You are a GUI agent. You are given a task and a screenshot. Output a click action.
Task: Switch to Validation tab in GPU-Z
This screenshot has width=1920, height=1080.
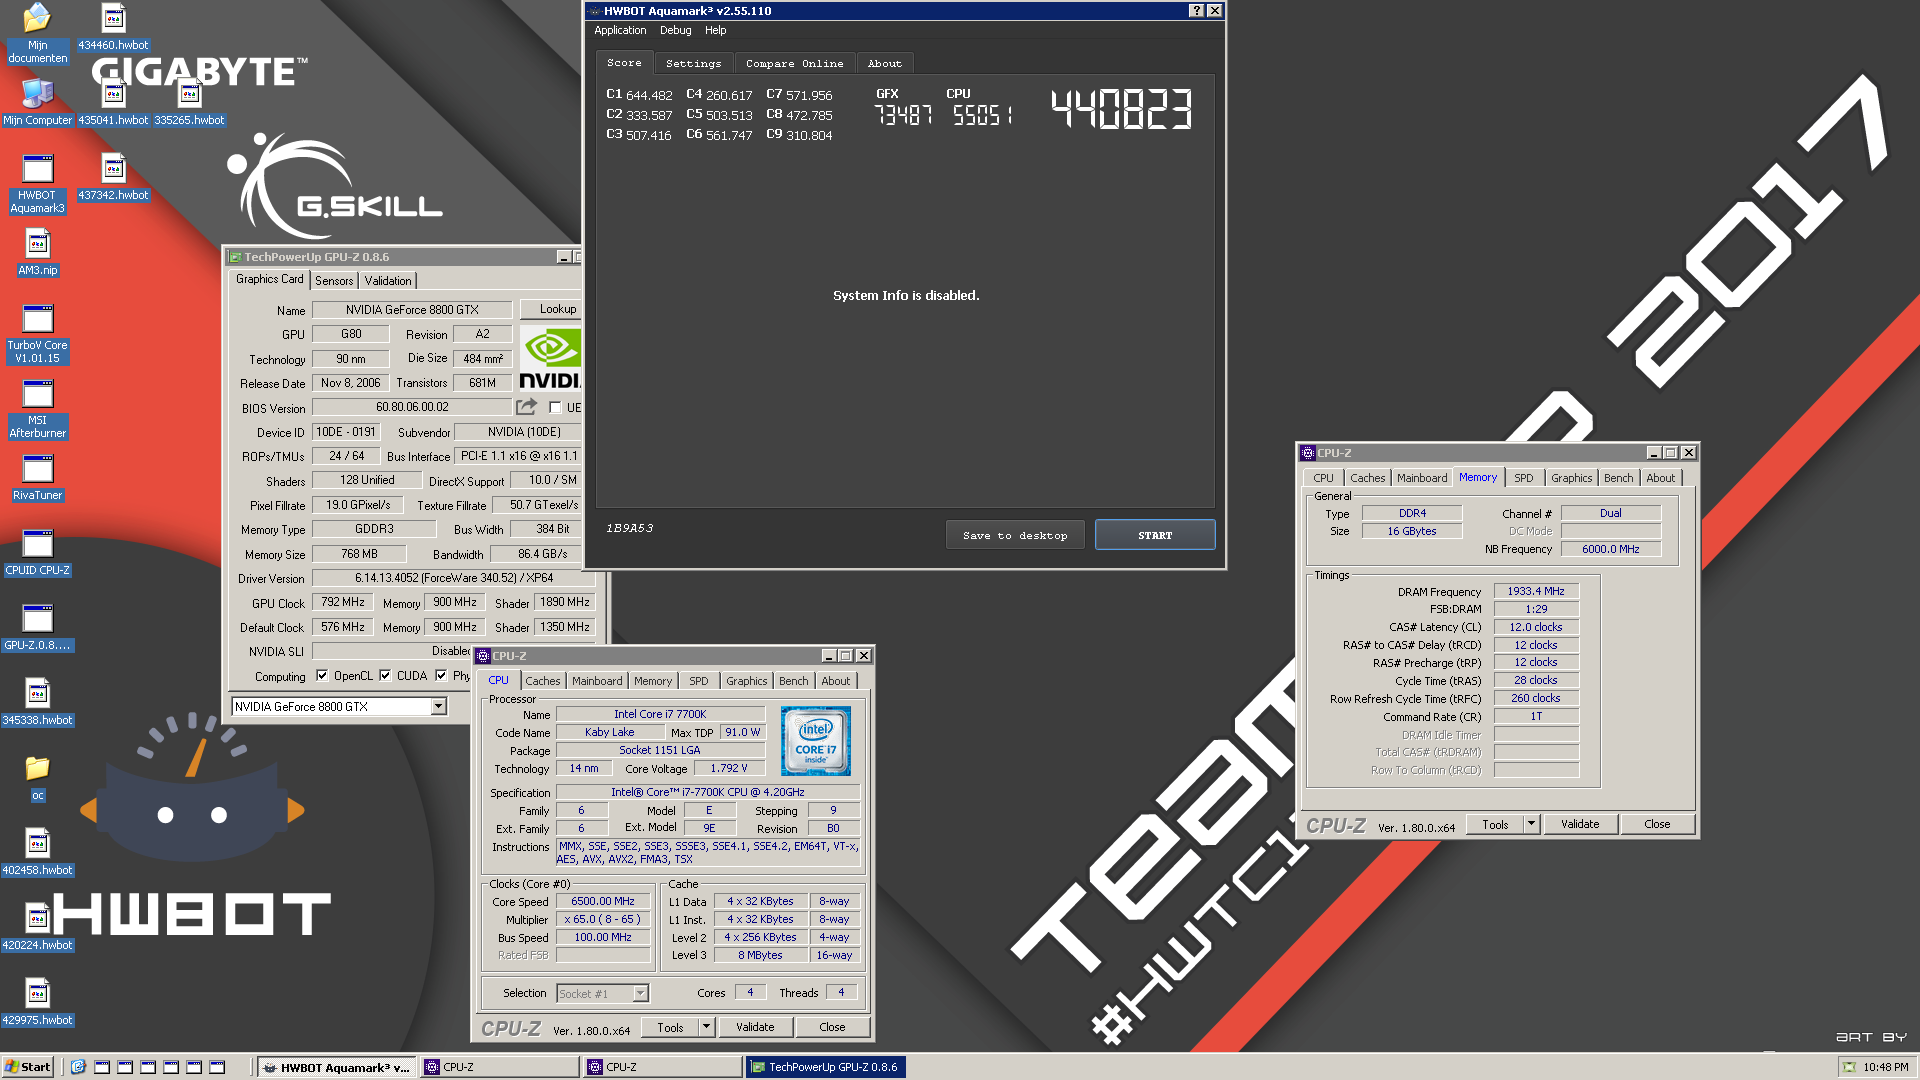[387, 281]
